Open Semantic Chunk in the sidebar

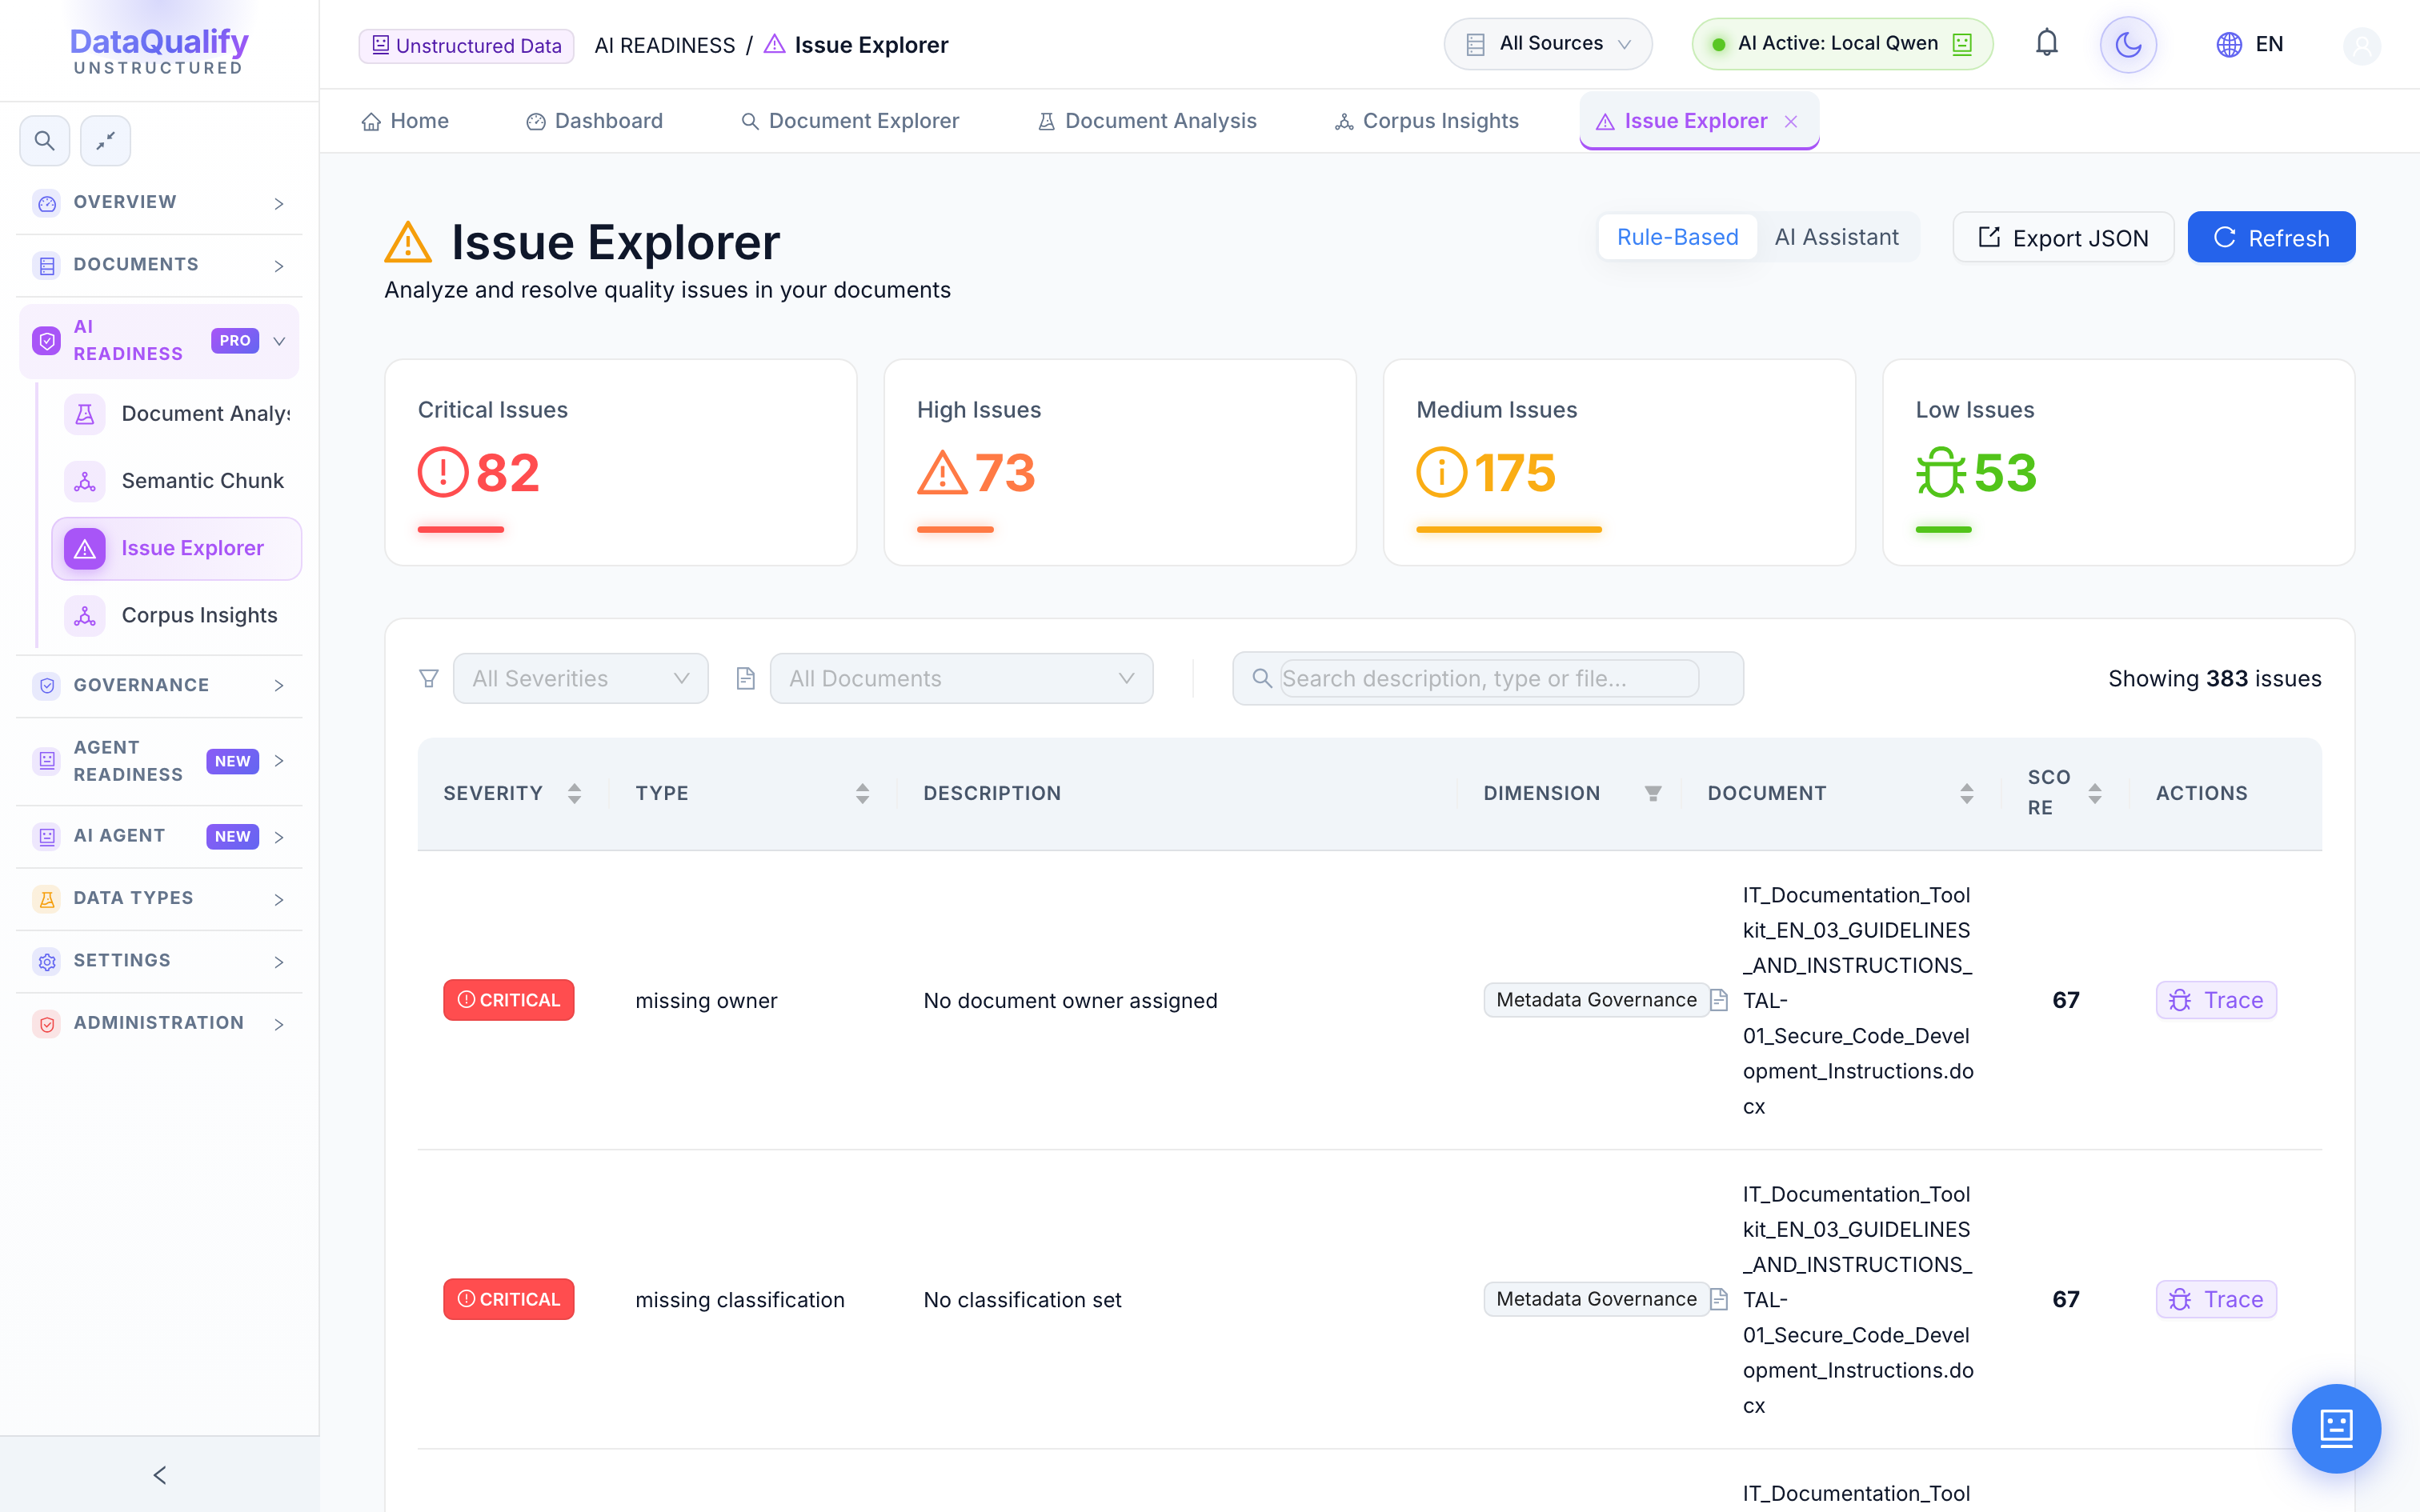point(176,481)
